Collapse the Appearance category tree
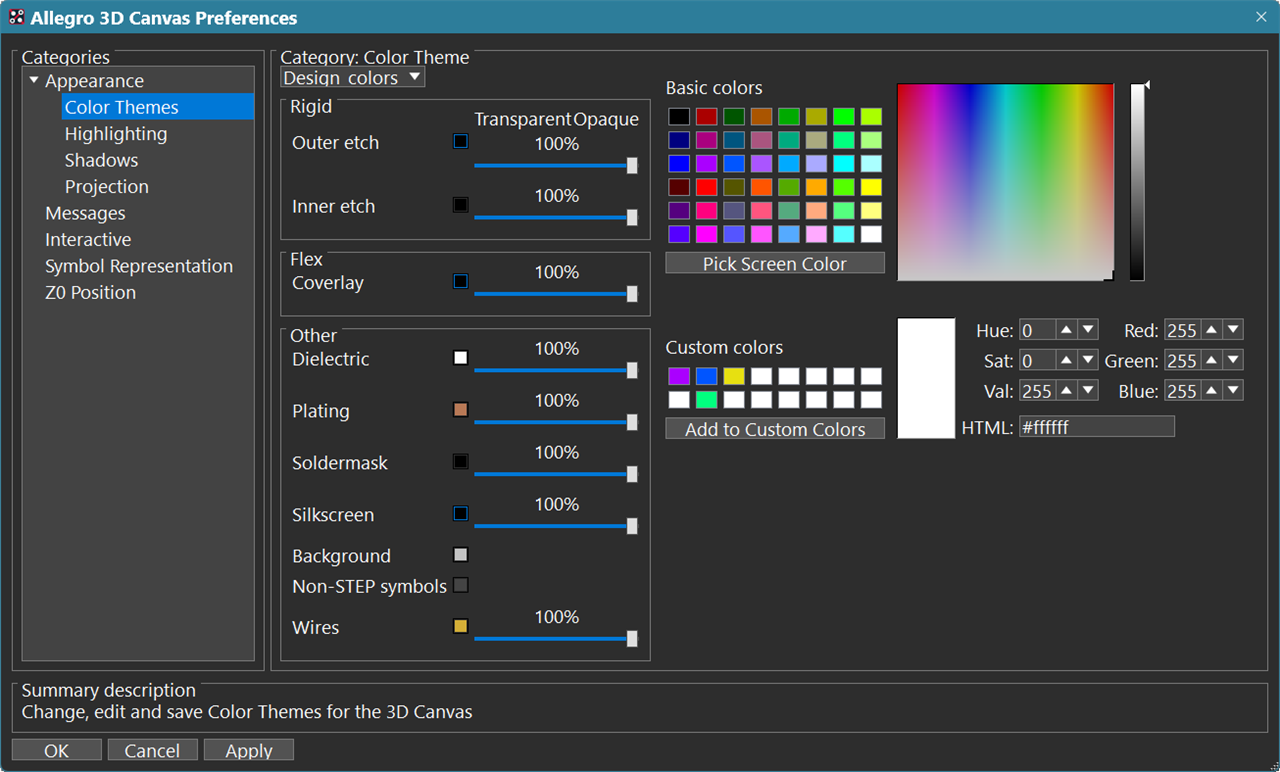 [34, 80]
